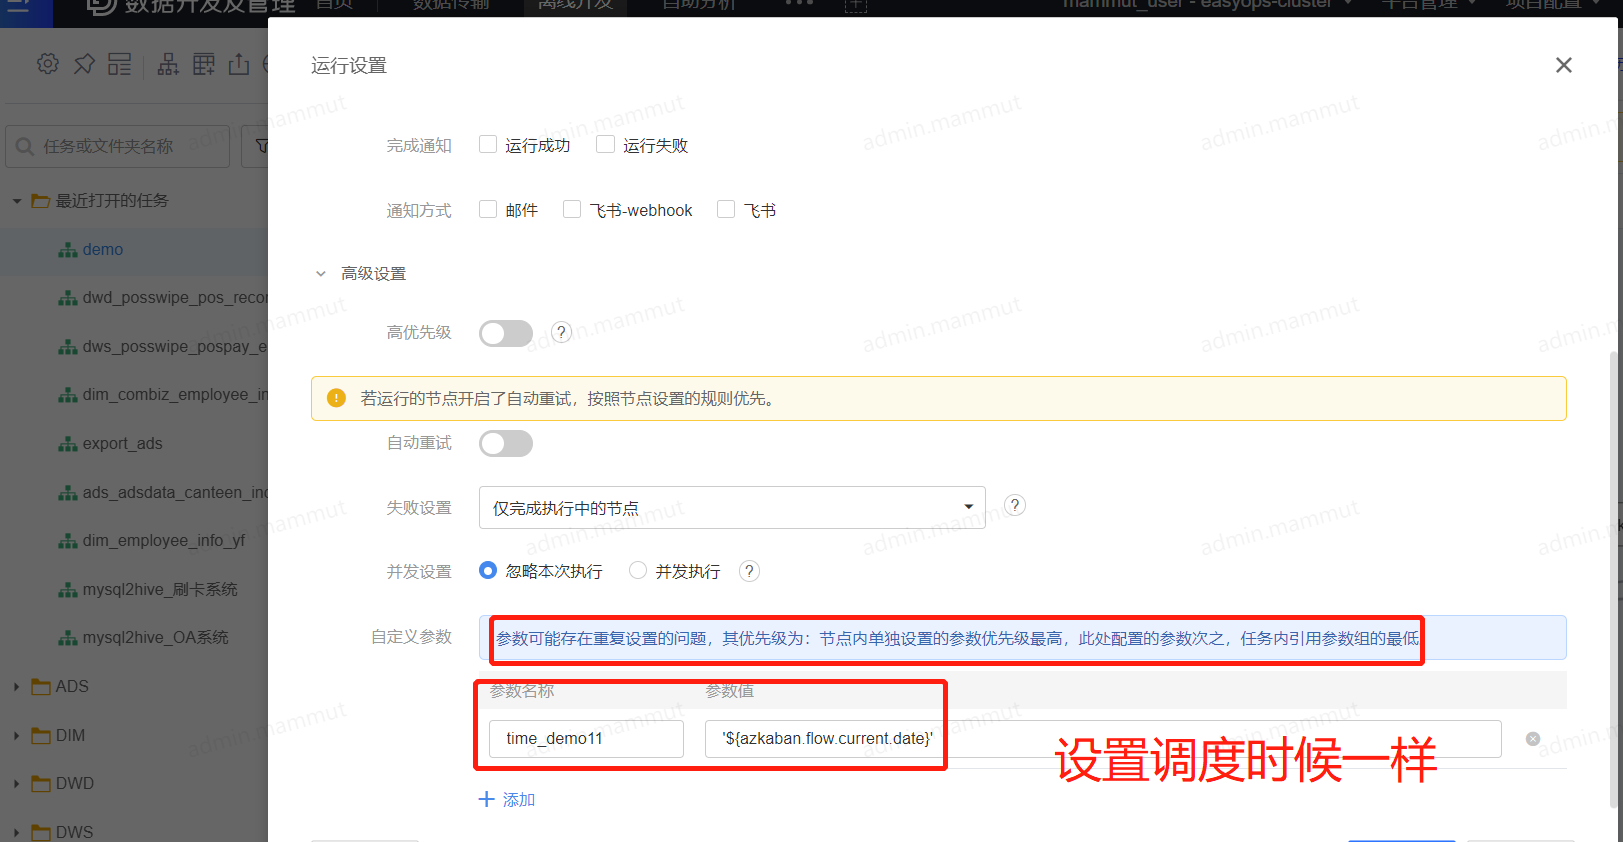The width and height of the screenshot is (1623, 842).
Task: Click the new workflow icon in left toolbar
Action: pyautogui.click(x=169, y=64)
